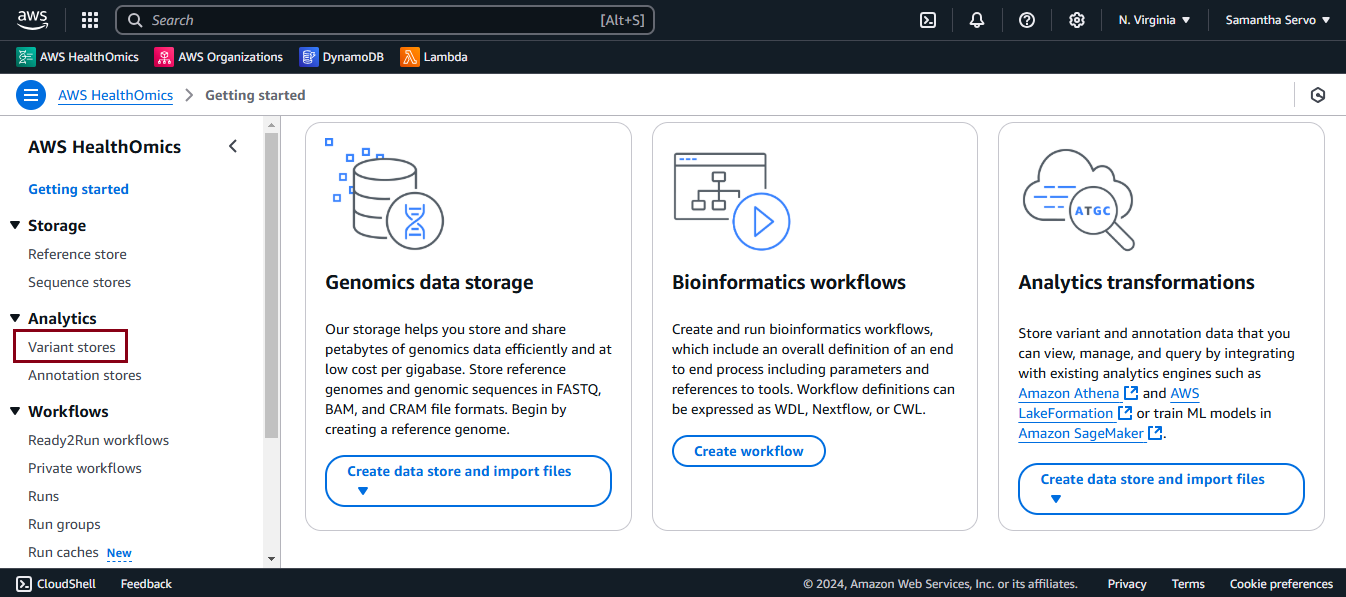Collapse the AWS HealthOmics side panel
The image size is (1346, 597).
[x=233, y=147]
